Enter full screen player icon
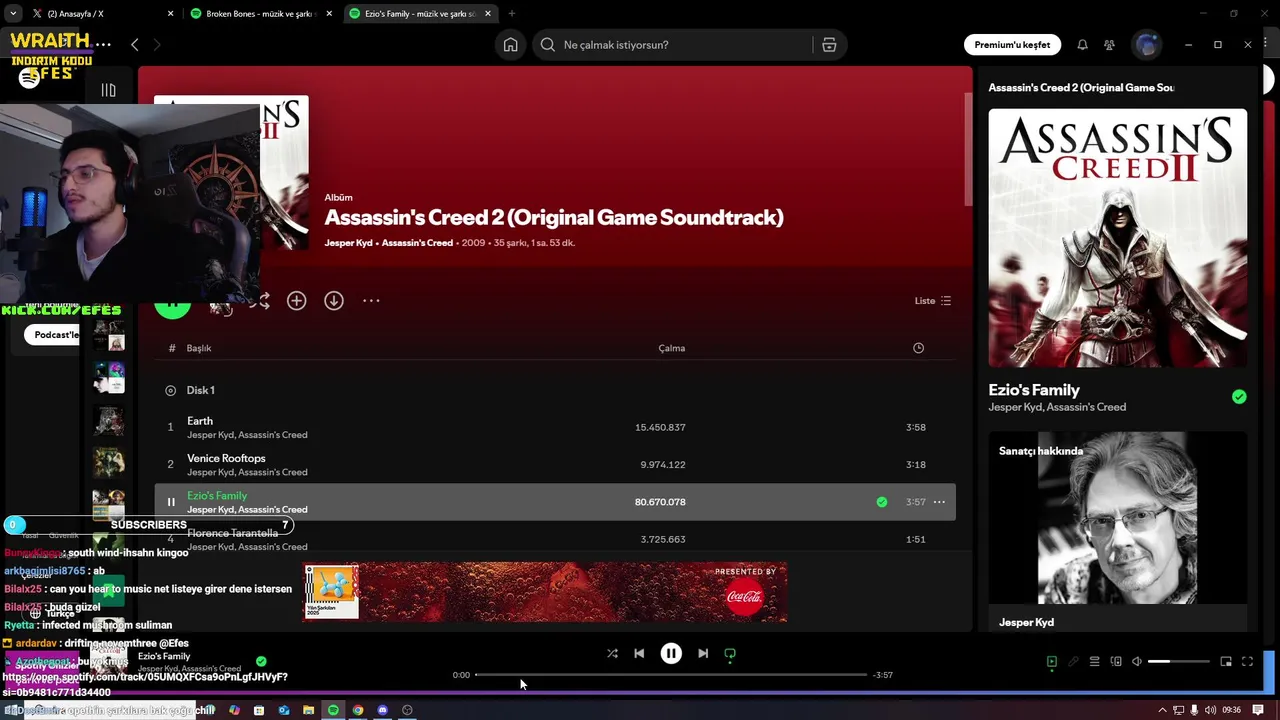 coord(1247,662)
